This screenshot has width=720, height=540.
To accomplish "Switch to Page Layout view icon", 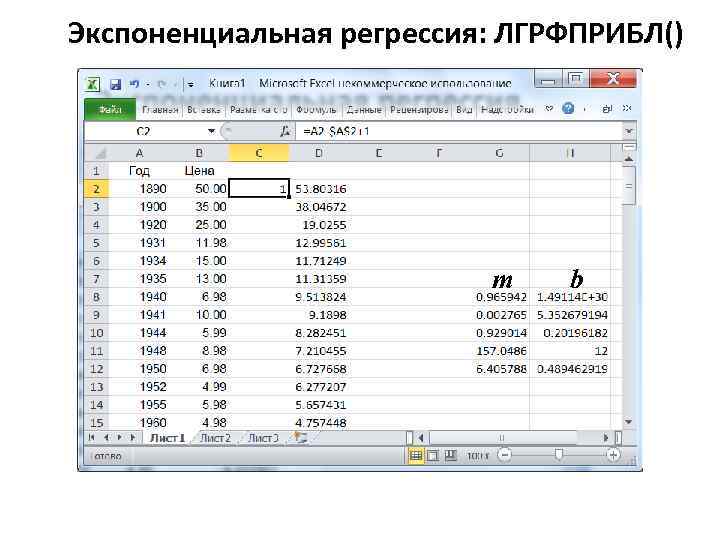I will point(433,456).
